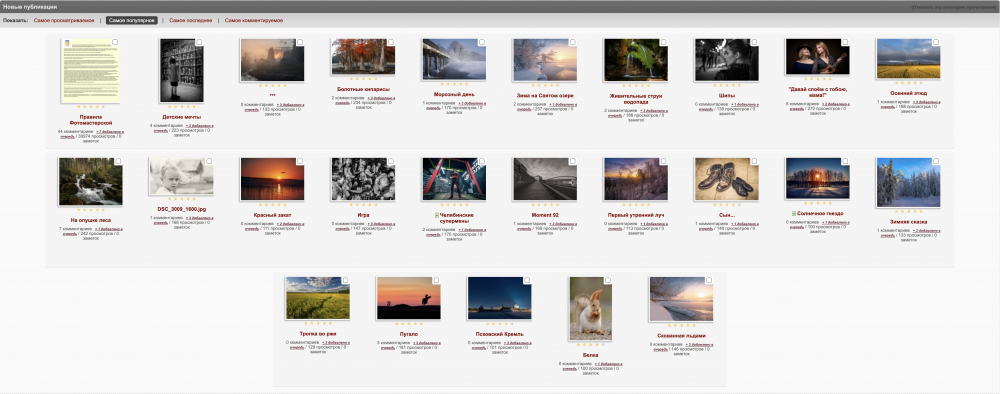Image resolution: width=1000 pixels, height=394 pixels.
Task: Open the Красный закат sunset thumbnail
Action: pos(272,179)
